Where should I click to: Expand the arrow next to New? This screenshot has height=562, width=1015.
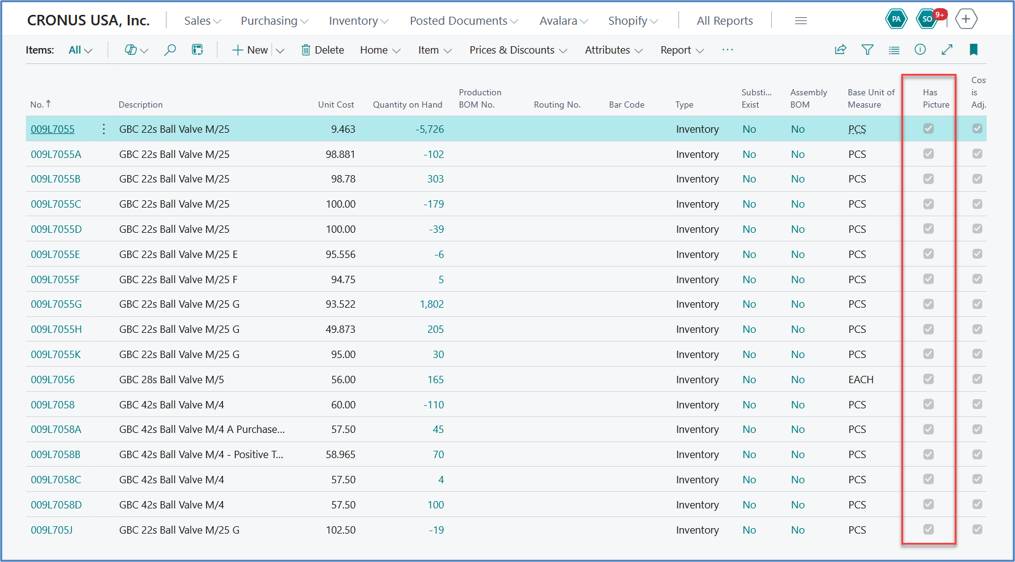pyautogui.click(x=280, y=51)
